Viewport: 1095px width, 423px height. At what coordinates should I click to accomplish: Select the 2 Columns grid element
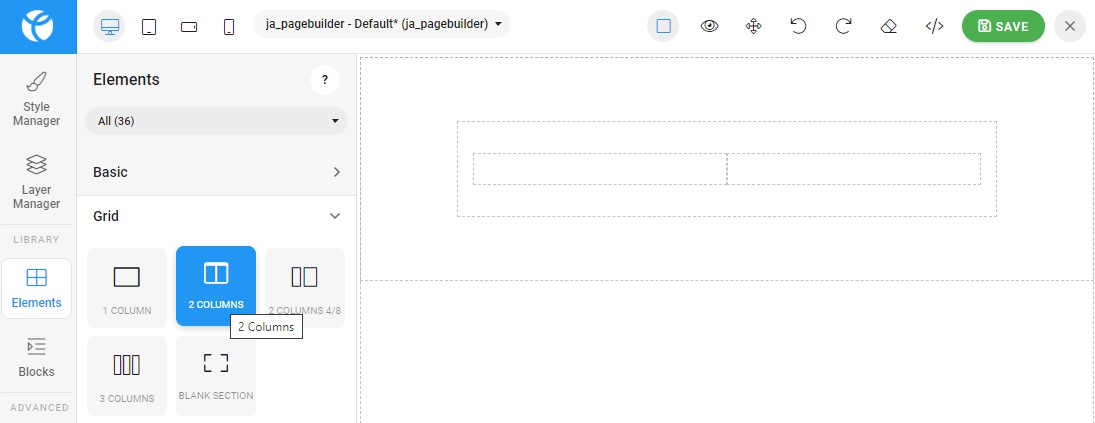coord(216,285)
